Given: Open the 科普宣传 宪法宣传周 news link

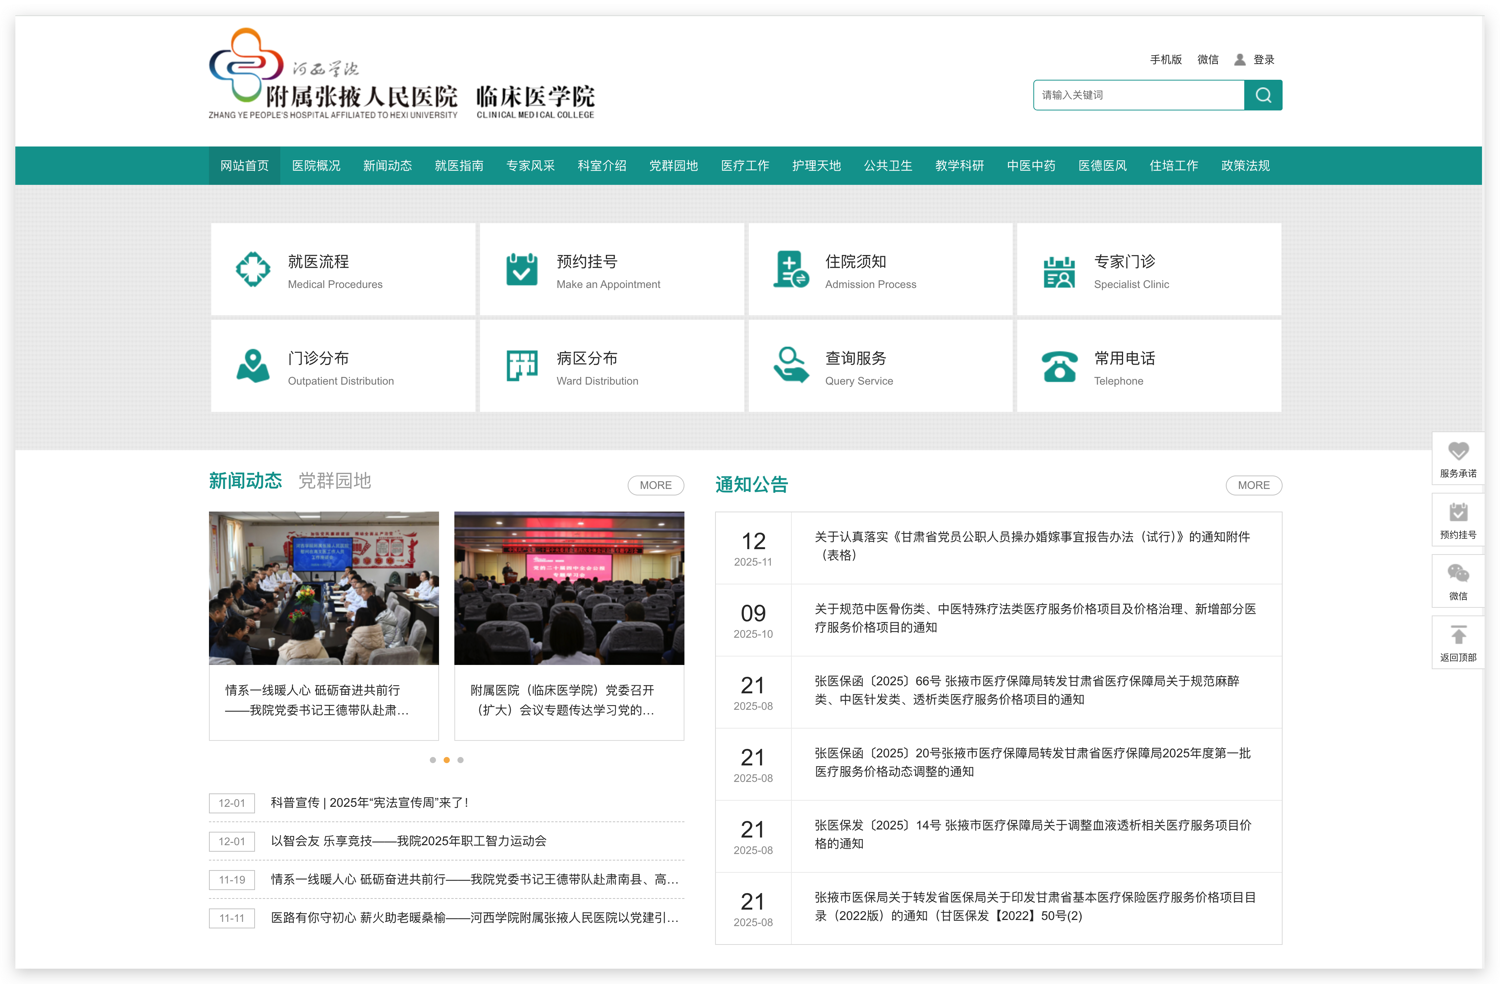Looking at the screenshot, I should click(x=366, y=803).
